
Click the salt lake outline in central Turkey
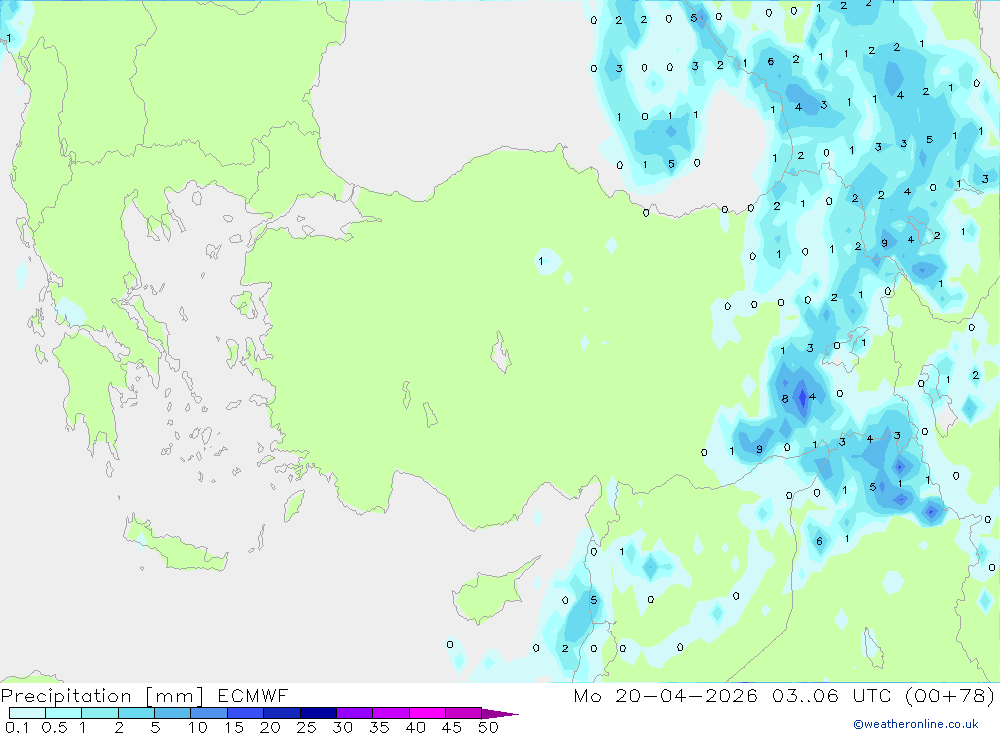pyautogui.click(x=501, y=352)
